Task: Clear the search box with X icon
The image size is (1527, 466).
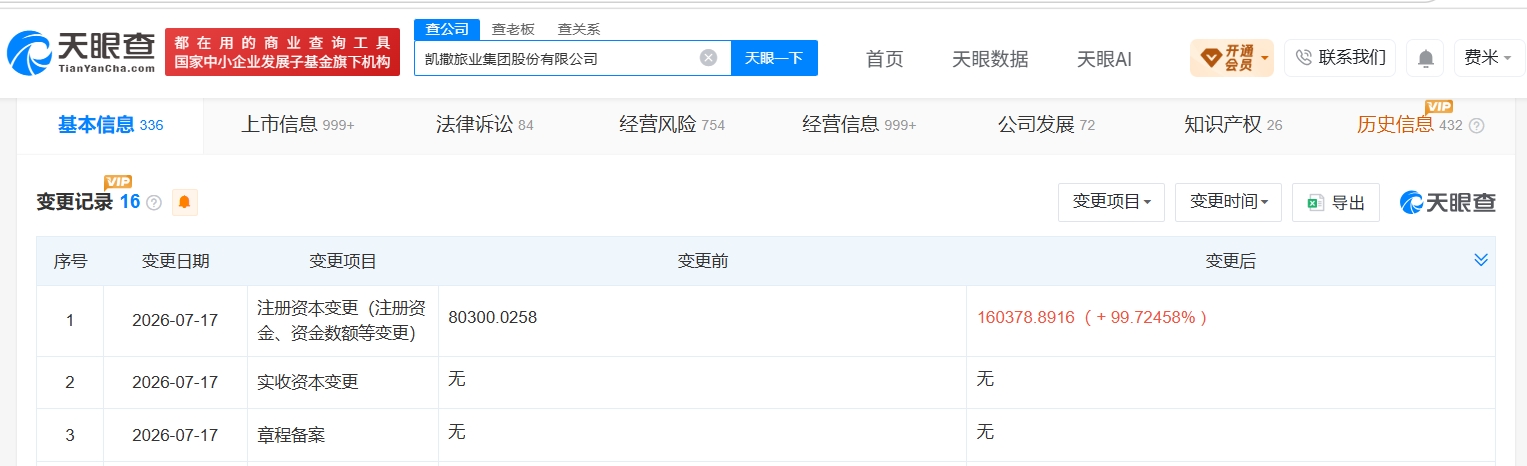Action: click(x=708, y=58)
